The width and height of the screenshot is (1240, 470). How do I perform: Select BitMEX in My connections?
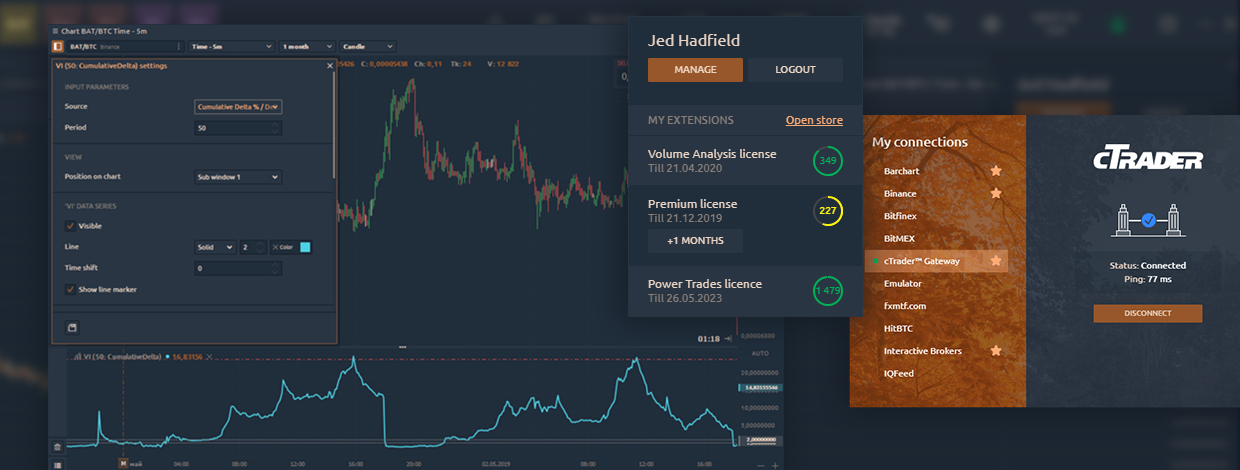tap(899, 238)
